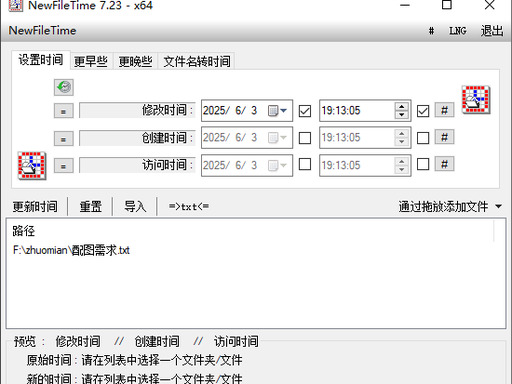Decrease modified time with down spinner arrow
512x384 pixels.
pyautogui.click(x=402, y=115)
